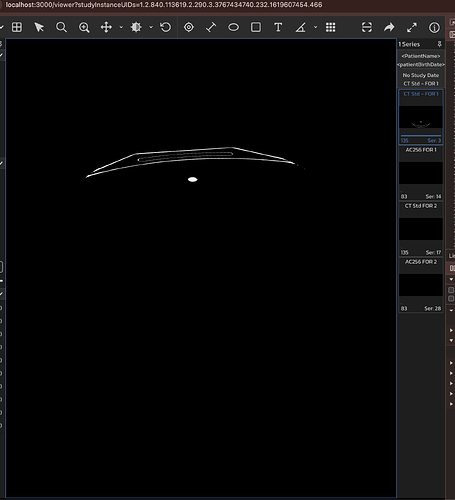Pick the ellipse ROI tool

(x=233, y=27)
